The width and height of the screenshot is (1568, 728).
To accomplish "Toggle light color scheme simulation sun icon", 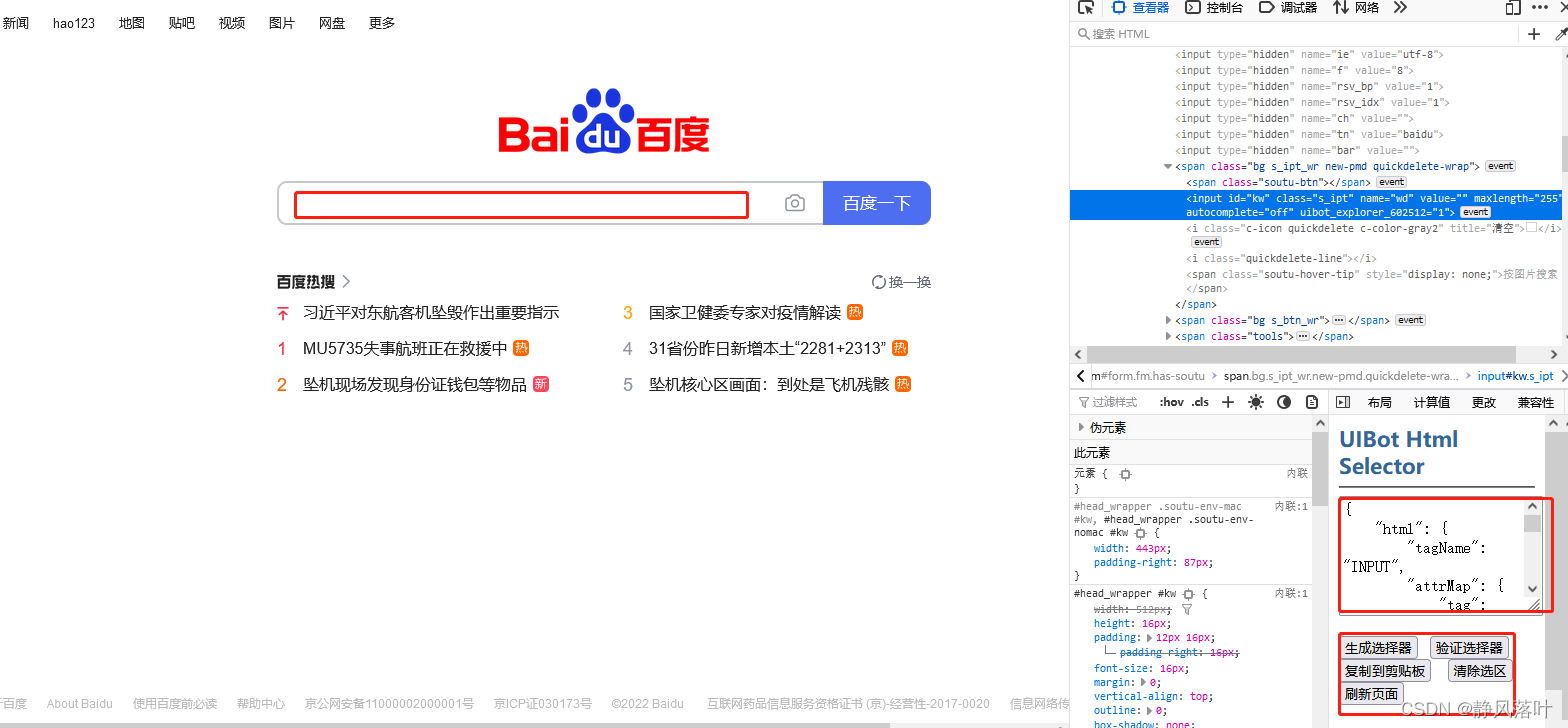I will pyautogui.click(x=1256, y=402).
